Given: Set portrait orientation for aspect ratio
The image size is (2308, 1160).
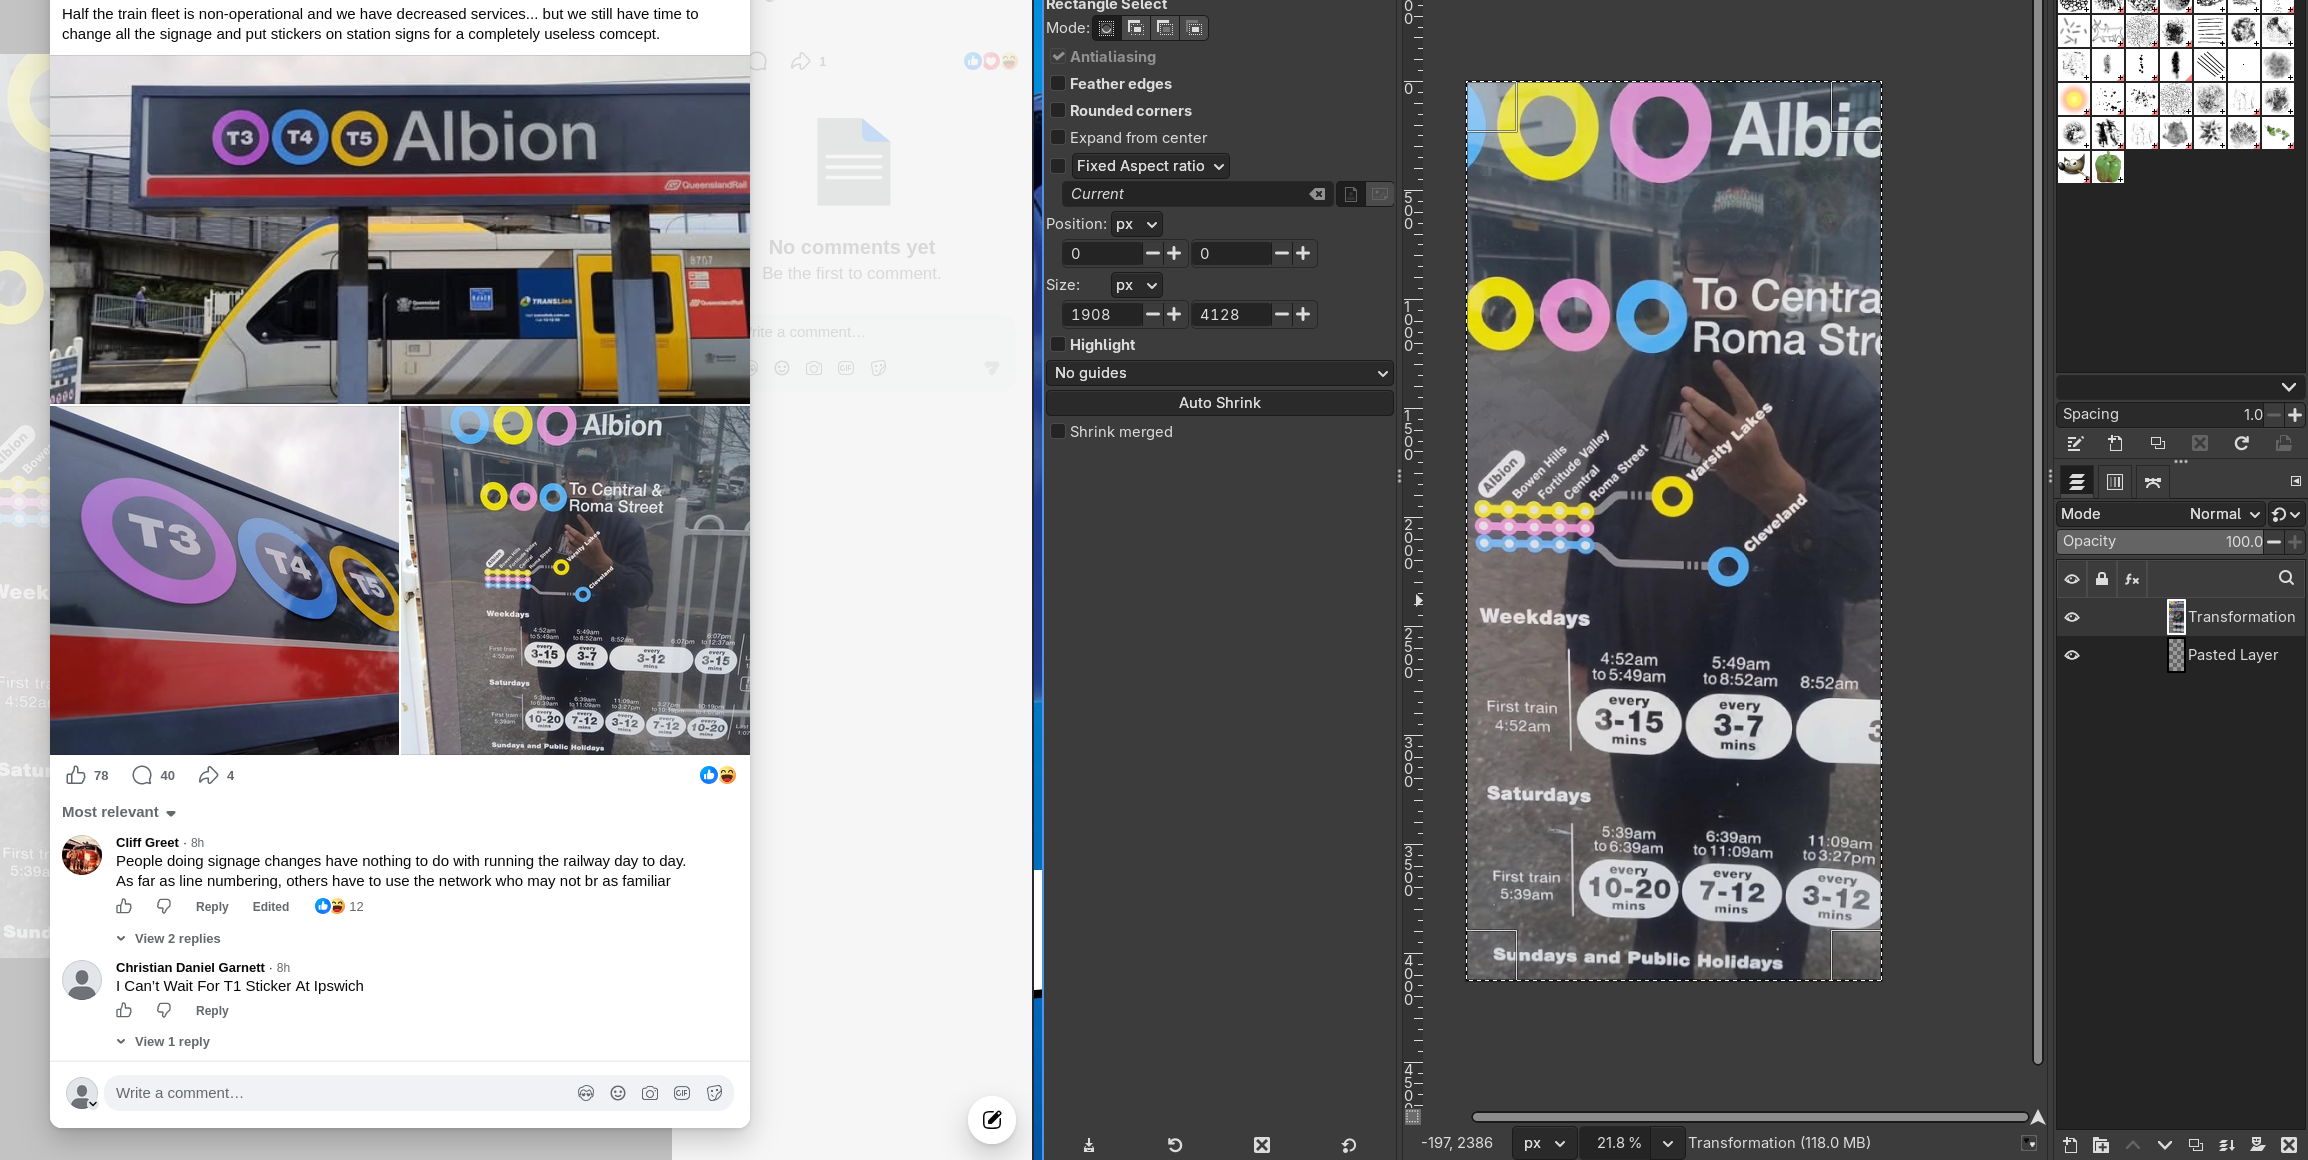Looking at the screenshot, I should click(1350, 194).
